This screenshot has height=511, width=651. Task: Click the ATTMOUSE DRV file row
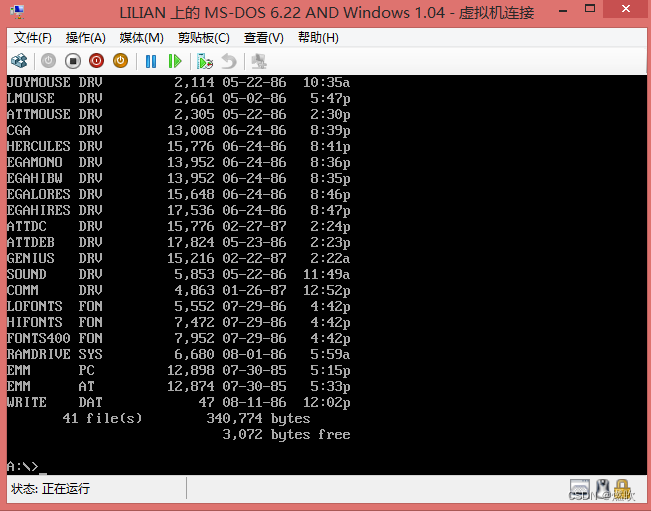[x=179, y=114]
